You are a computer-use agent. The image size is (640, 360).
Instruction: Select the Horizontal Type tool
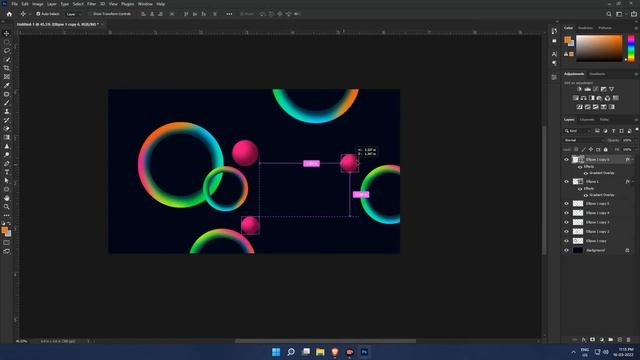point(7,172)
